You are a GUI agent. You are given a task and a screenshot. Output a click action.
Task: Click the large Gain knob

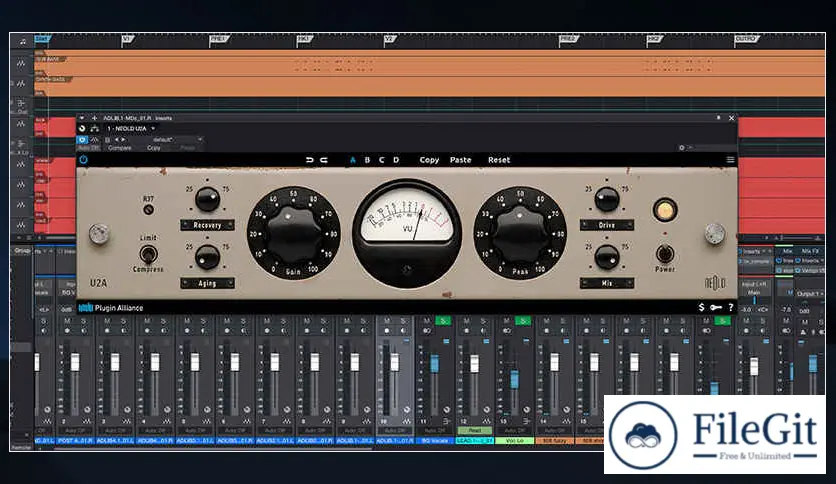pos(293,232)
